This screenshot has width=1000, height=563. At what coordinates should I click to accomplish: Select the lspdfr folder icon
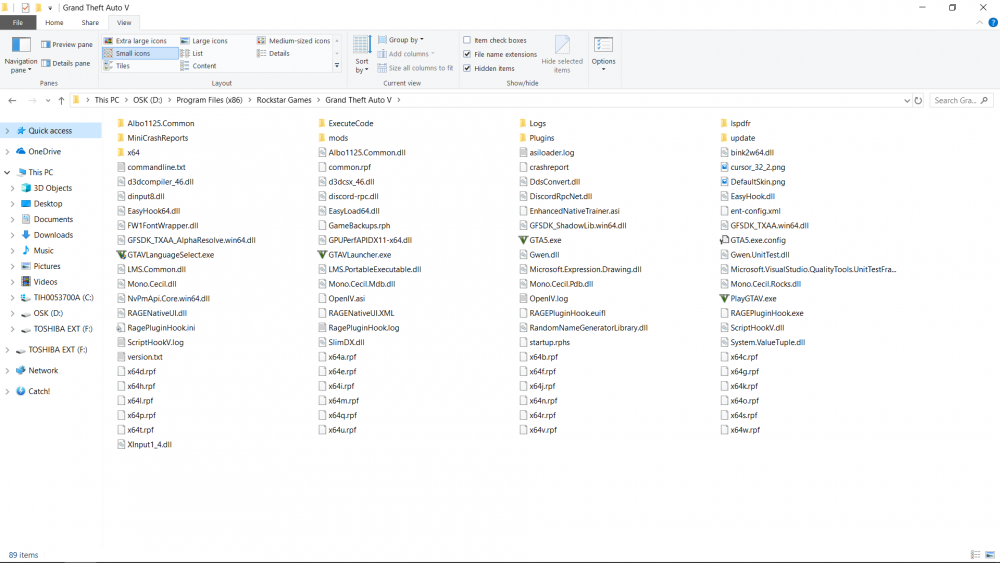tap(724, 123)
